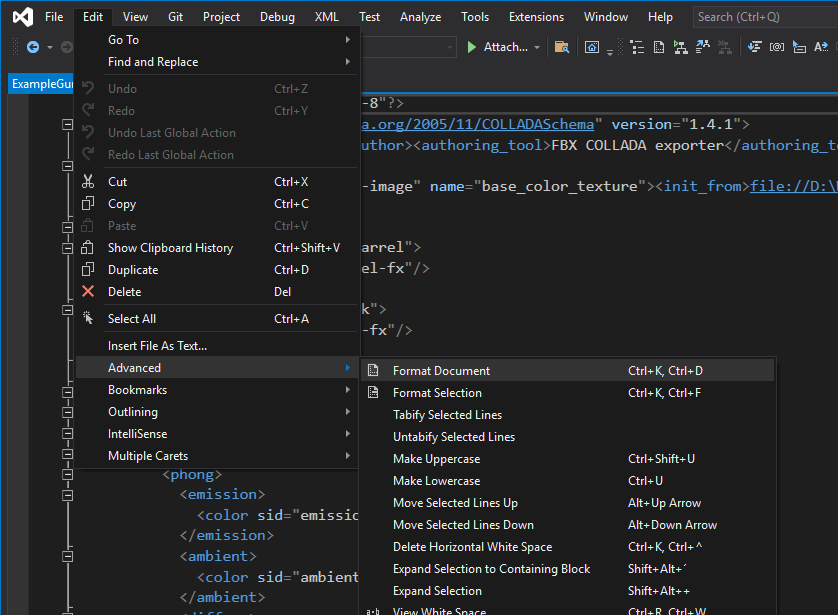Click the find in files folder icon
Image resolution: width=838 pixels, height=615 pixels.
click(562, 47)
